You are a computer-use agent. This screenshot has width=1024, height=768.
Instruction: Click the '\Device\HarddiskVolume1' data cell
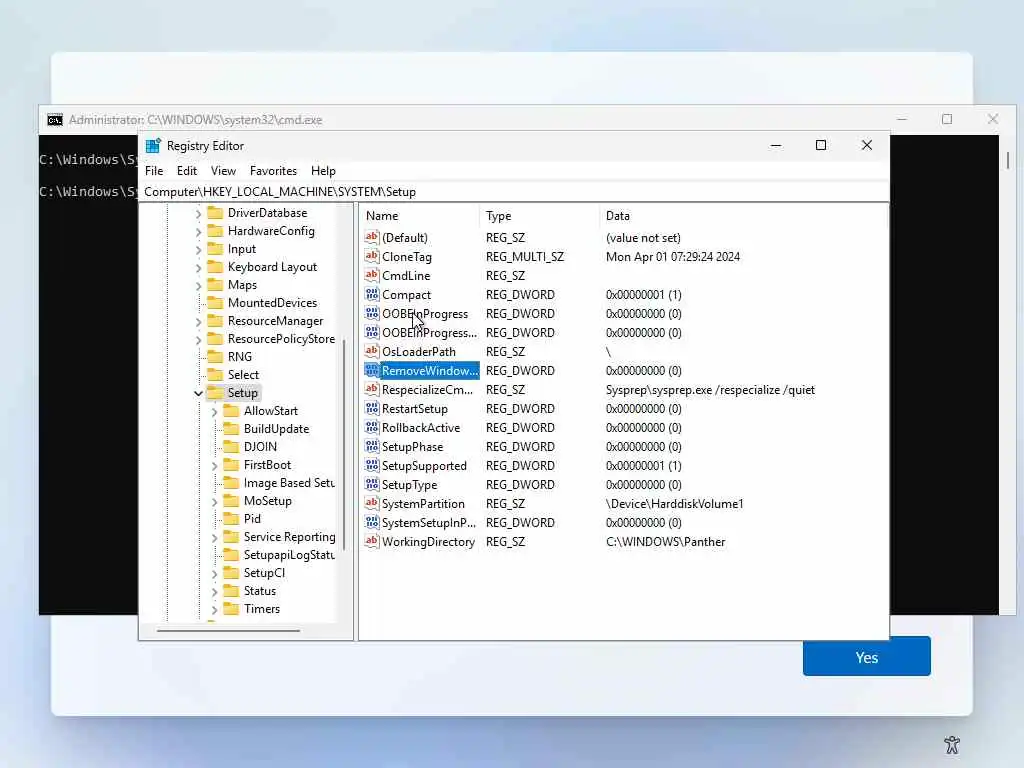[674, 504]
